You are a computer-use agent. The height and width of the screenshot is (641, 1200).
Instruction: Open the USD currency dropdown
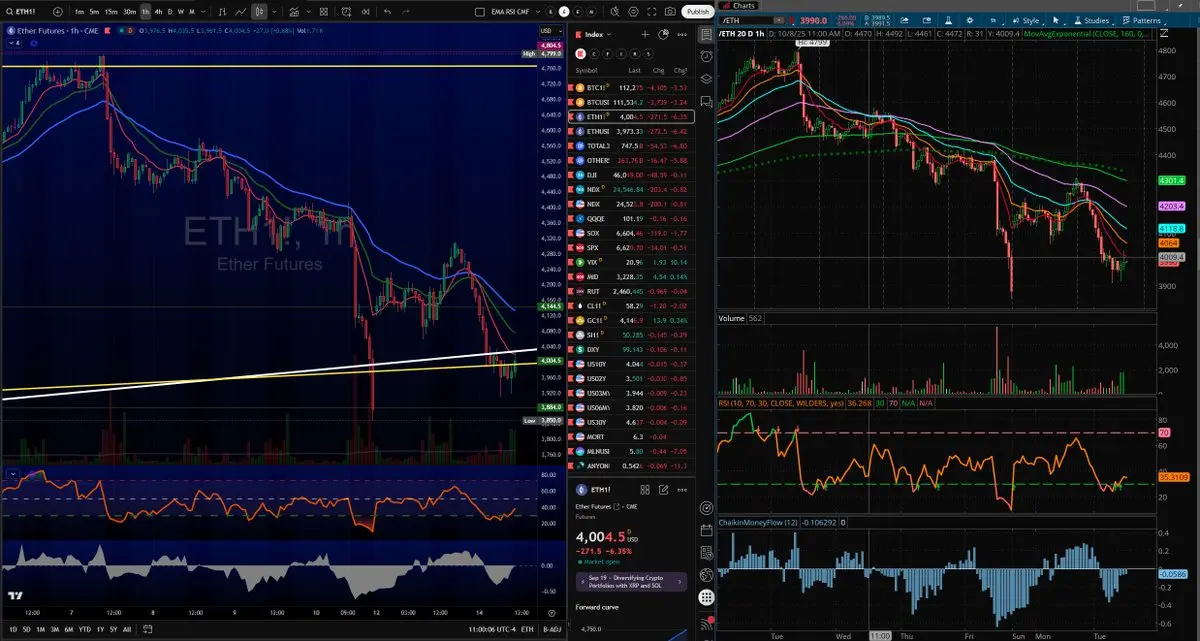coord(549,31)
